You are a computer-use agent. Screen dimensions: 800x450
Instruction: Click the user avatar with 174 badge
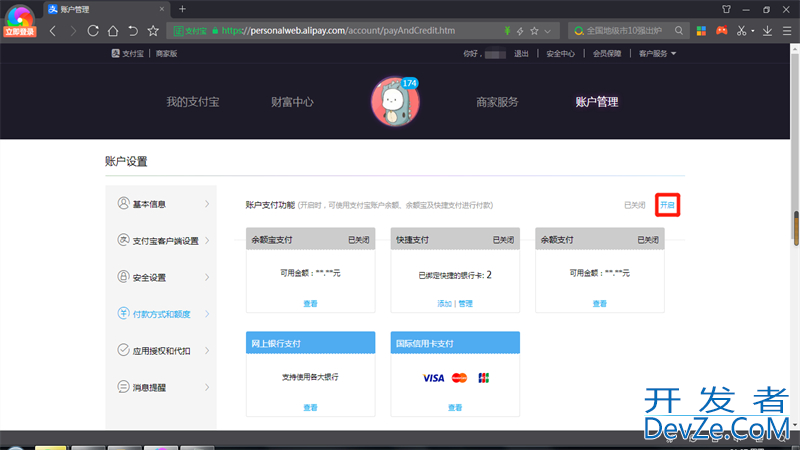(395, 102)
